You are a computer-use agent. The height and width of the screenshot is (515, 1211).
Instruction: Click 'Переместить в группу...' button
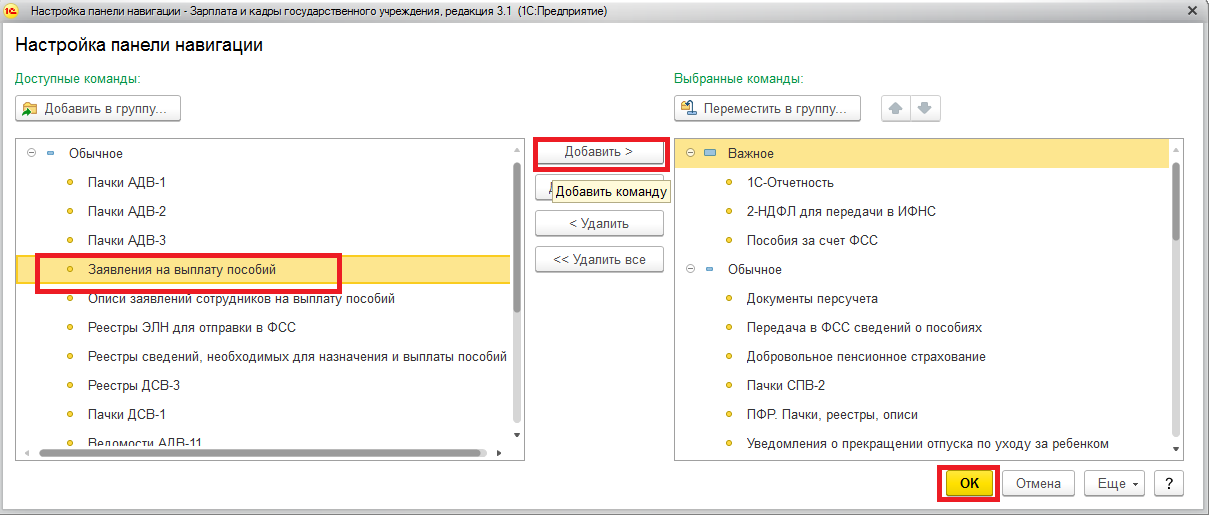pyautogui.click(x=767, y=108)
